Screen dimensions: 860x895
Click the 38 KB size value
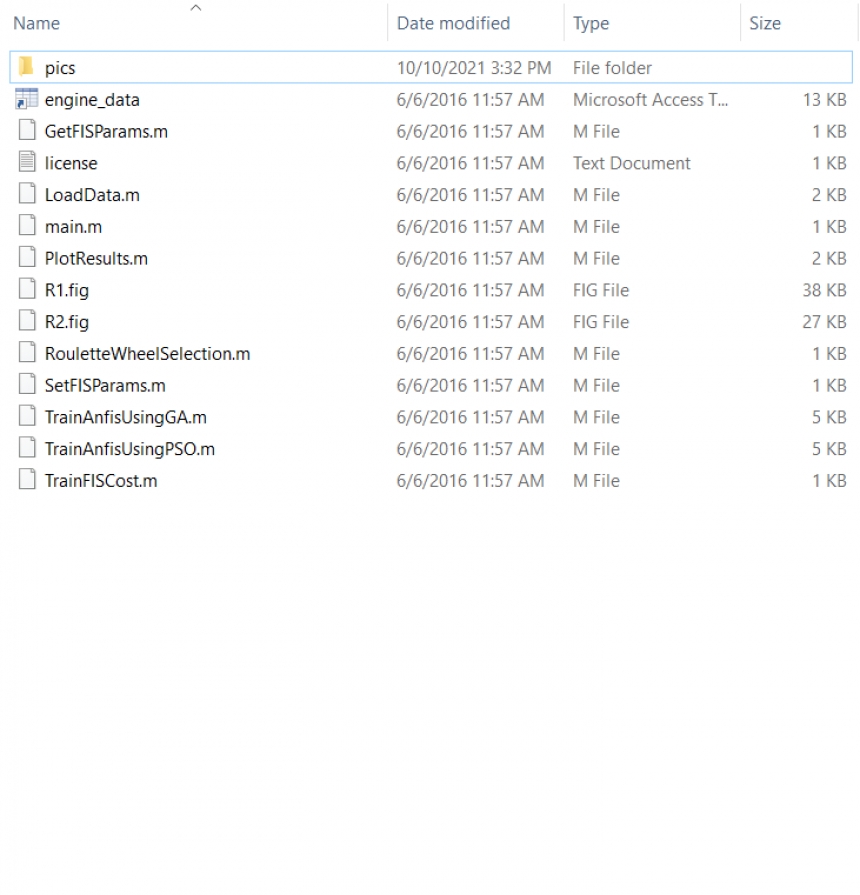coord(824,291)
